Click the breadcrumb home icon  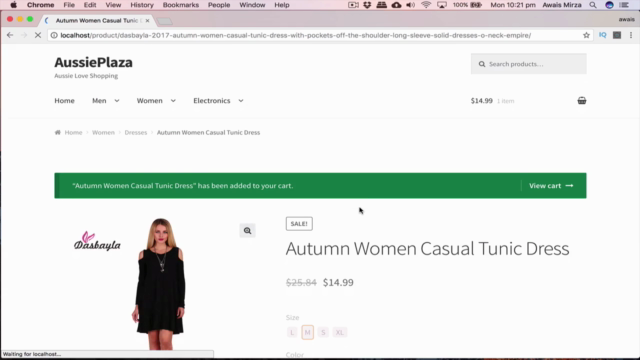[58, 132]
